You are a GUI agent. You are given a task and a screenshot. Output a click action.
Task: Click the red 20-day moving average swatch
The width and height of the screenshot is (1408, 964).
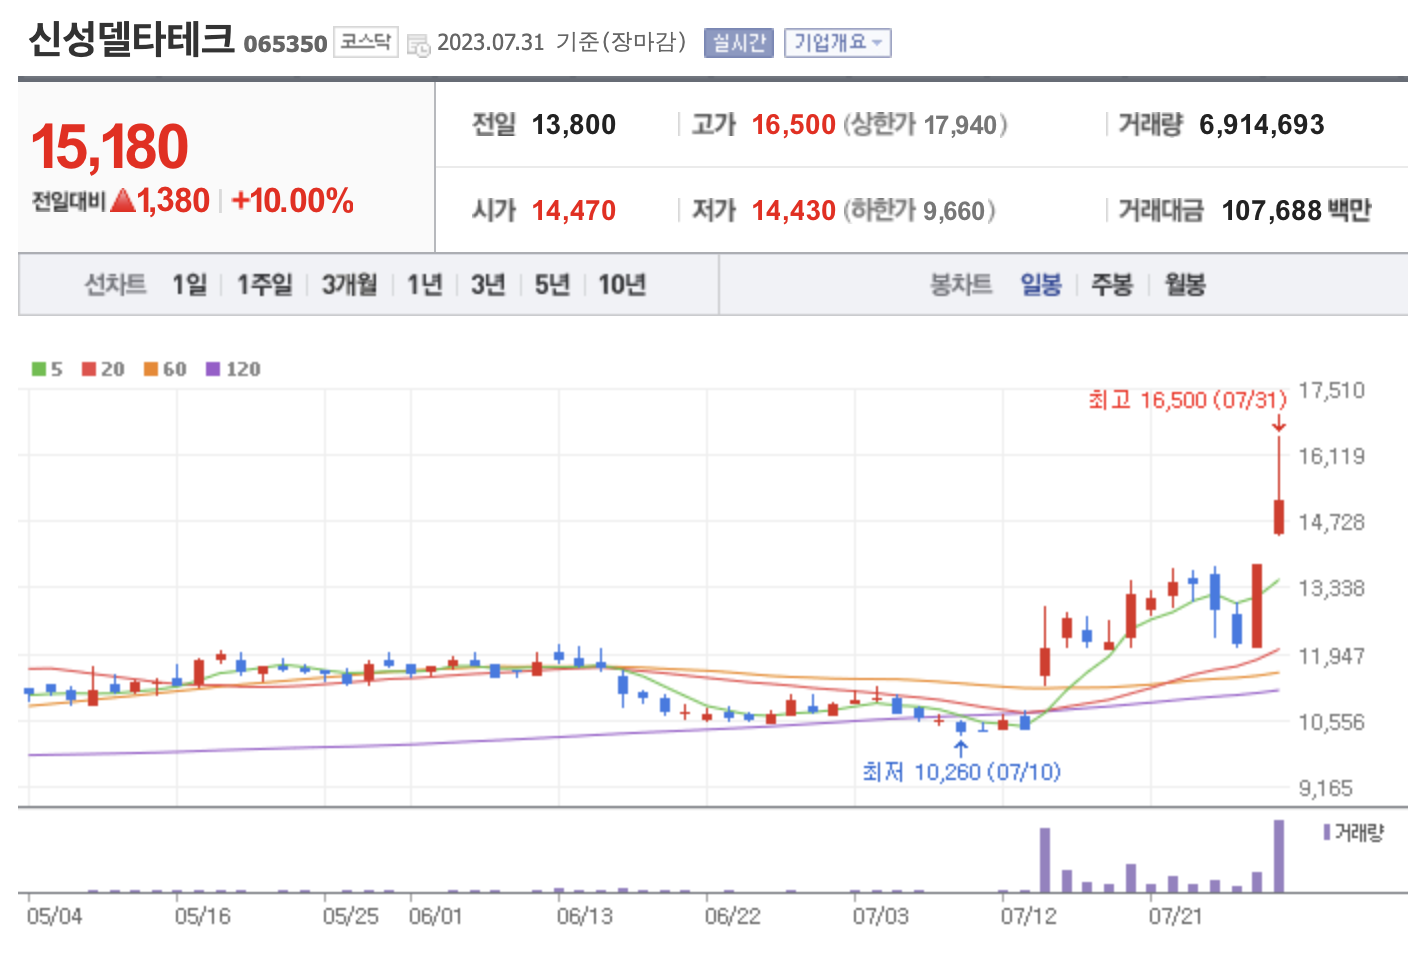(89, 369)
